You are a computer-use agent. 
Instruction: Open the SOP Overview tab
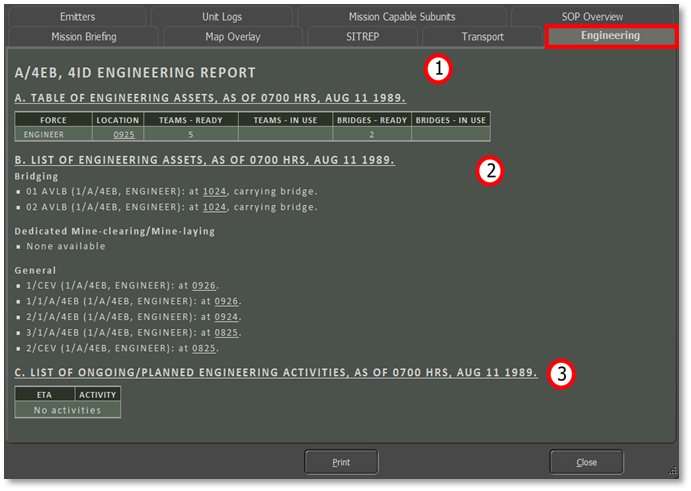[x=592, y=17]
